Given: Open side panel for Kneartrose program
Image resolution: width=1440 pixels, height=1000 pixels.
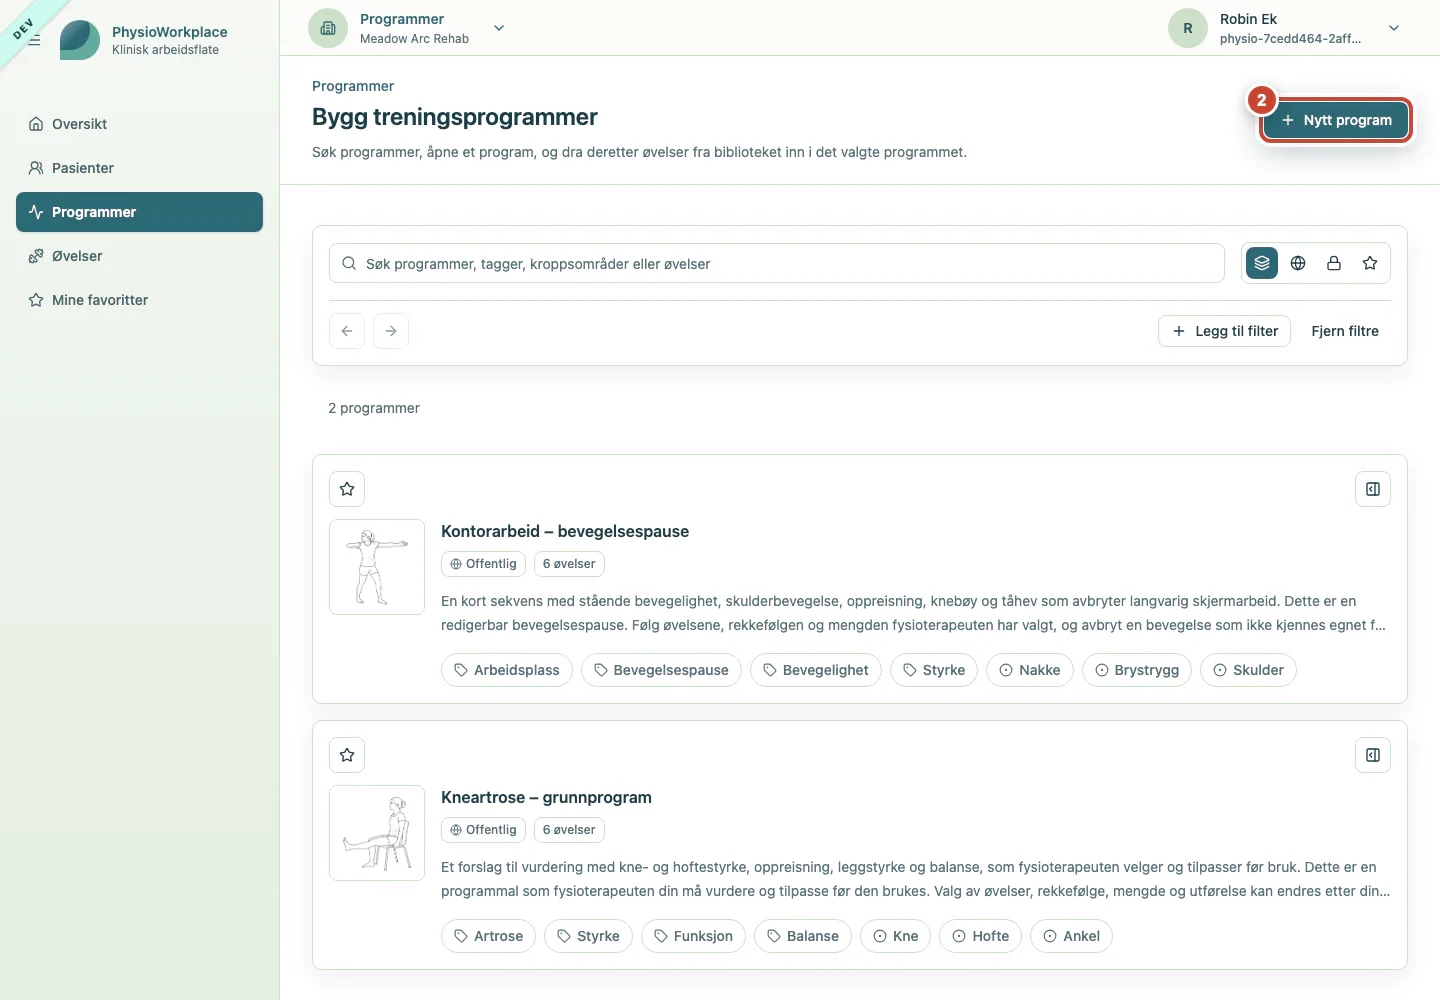Looking at the screenshot, I should 1373,755.
